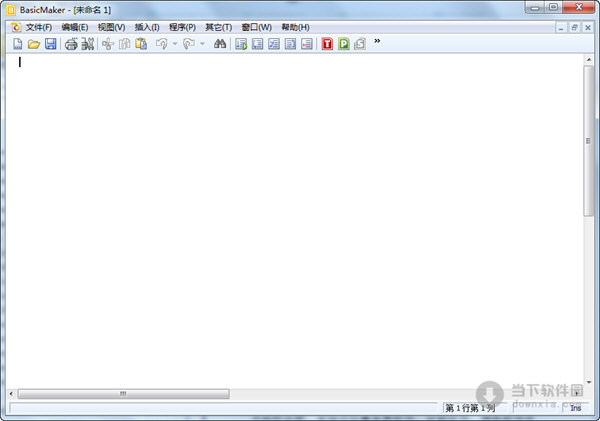The width and height of the screenshot is (600, 421).
Task: Click the script icon with red arrow
Action: (307, 44)
